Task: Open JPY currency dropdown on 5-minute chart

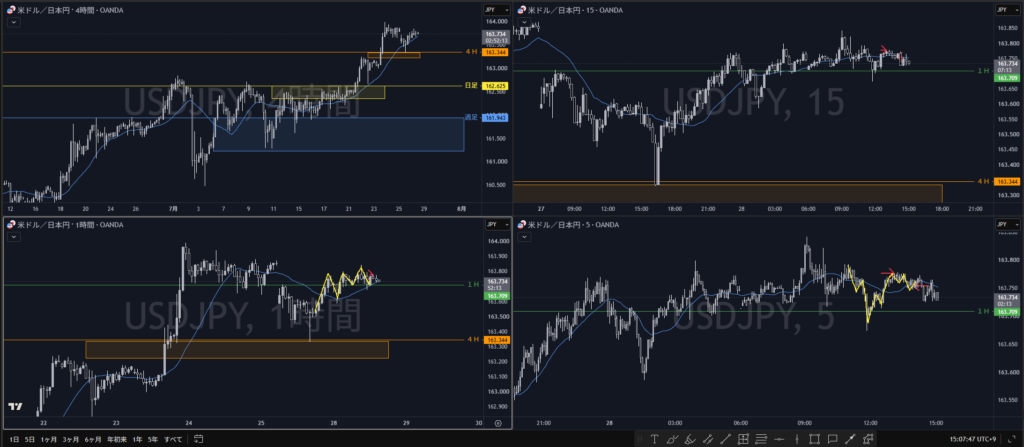Action: point(1007,224)
